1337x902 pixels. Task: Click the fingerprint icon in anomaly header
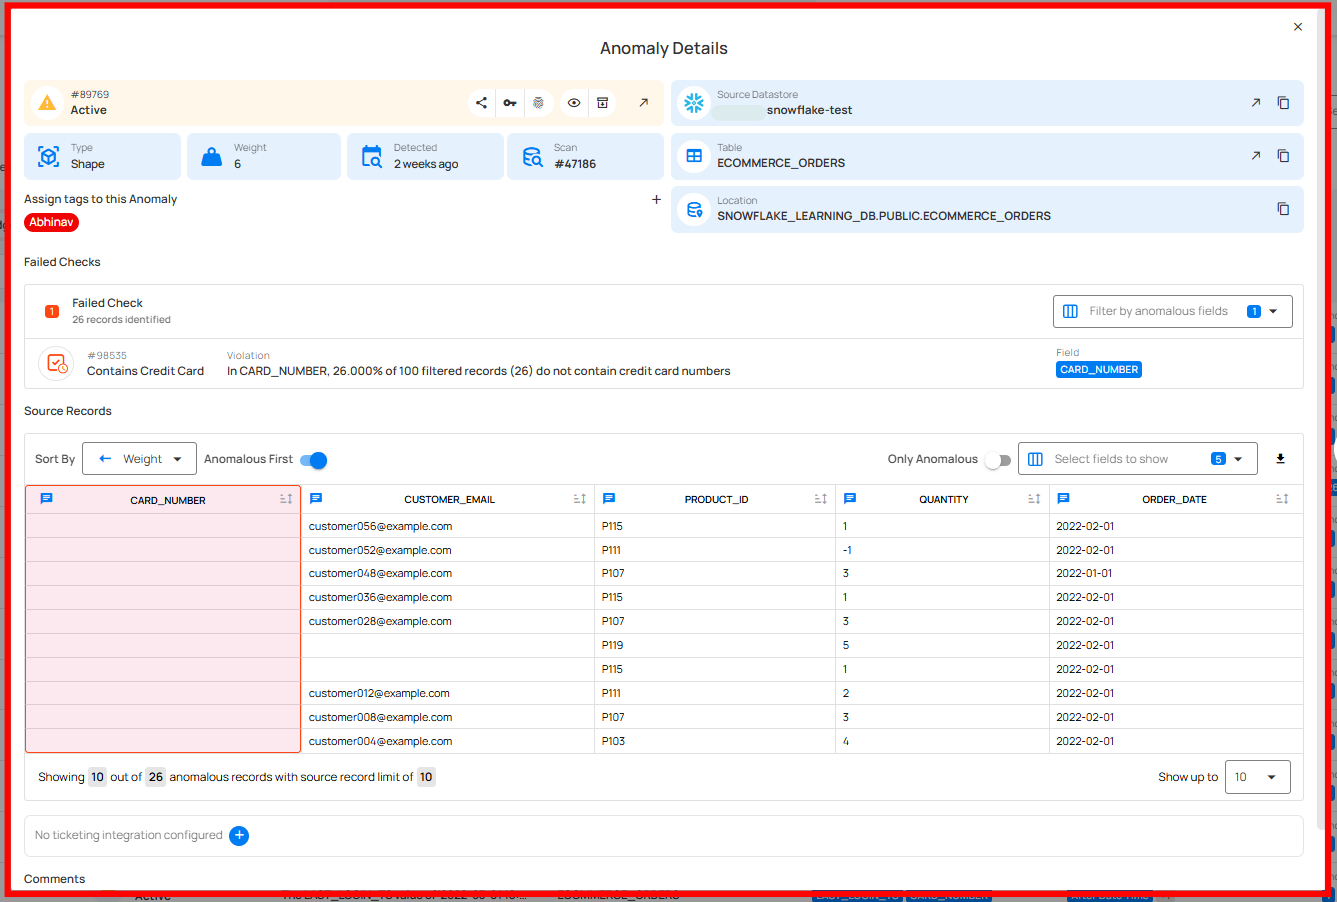click(x=539, y=103)
